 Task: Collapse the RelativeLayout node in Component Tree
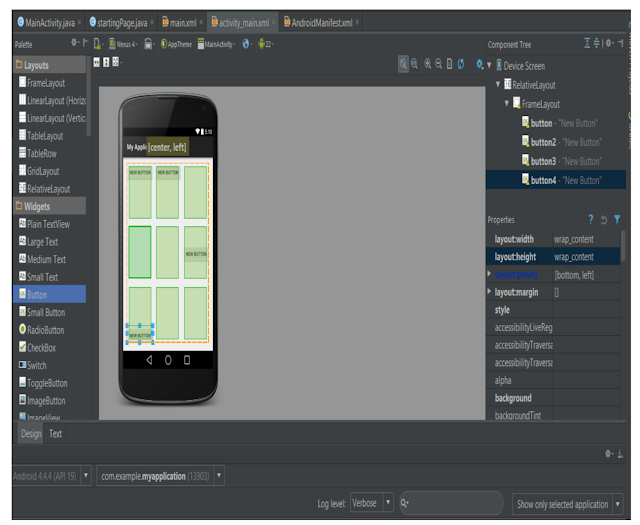click(498, 85)
